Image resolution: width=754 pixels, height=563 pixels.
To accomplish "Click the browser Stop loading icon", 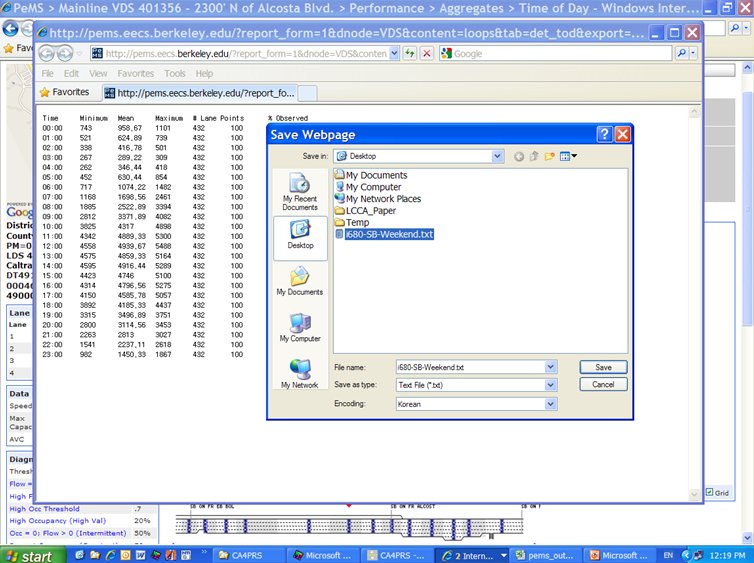I will click(x=426, y=53).
